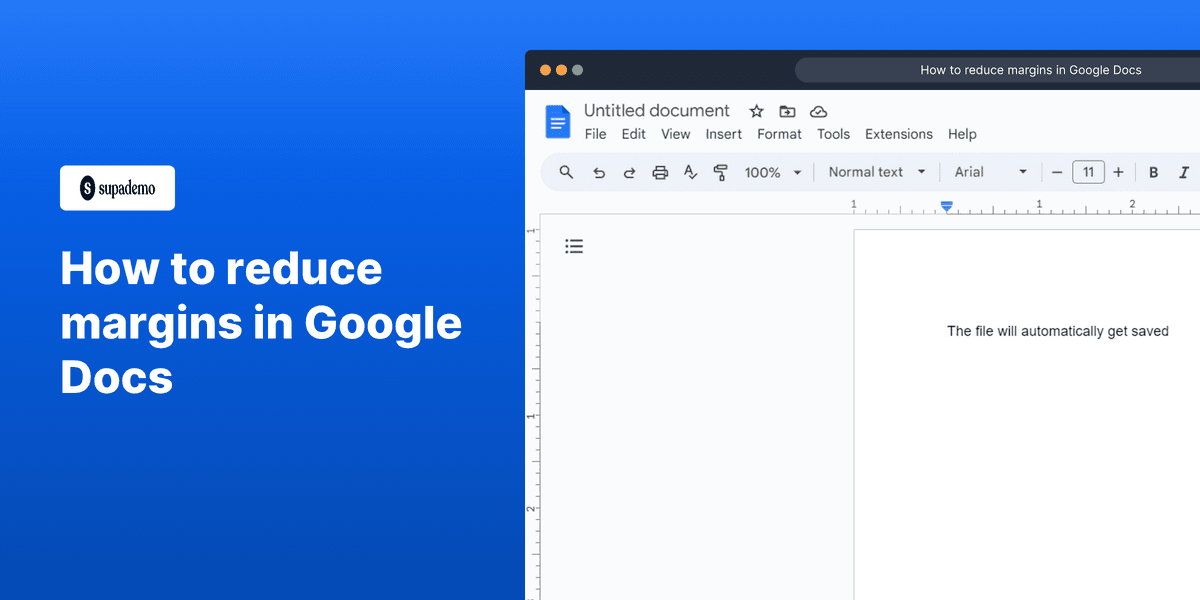
Task: Open the Arial font dropdown
Action: 989,172
